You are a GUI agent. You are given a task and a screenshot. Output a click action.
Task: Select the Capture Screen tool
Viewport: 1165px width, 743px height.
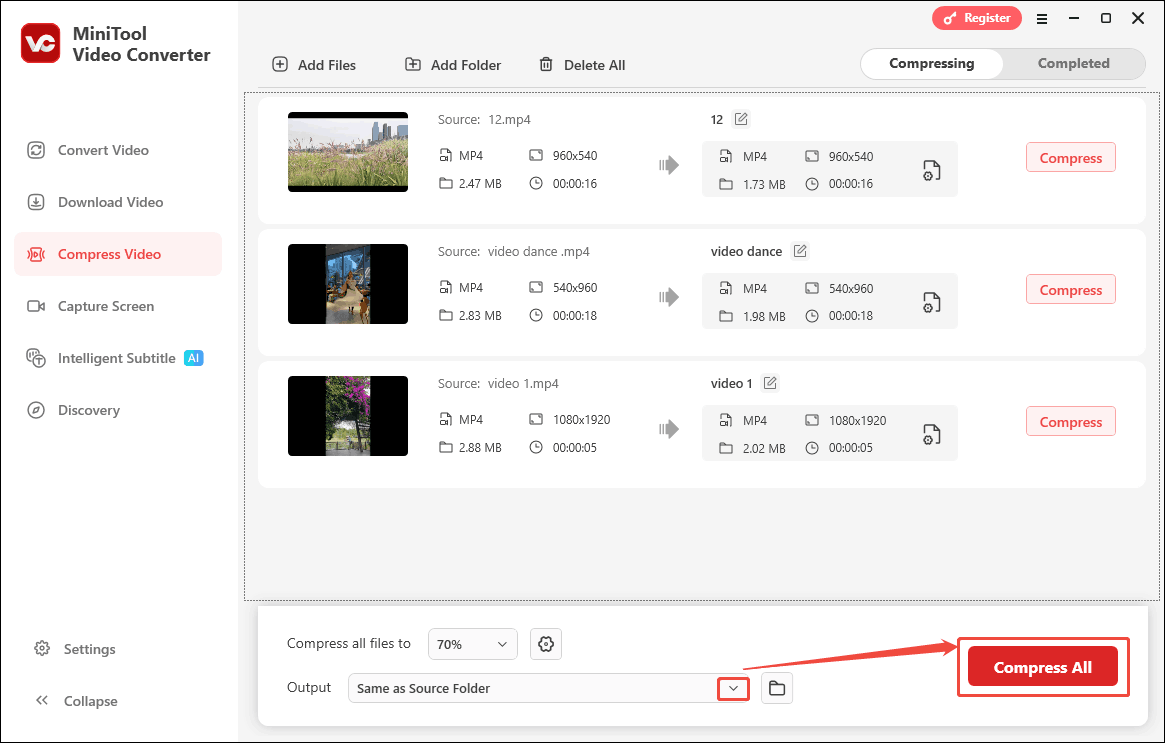click(x=36, y=305)
